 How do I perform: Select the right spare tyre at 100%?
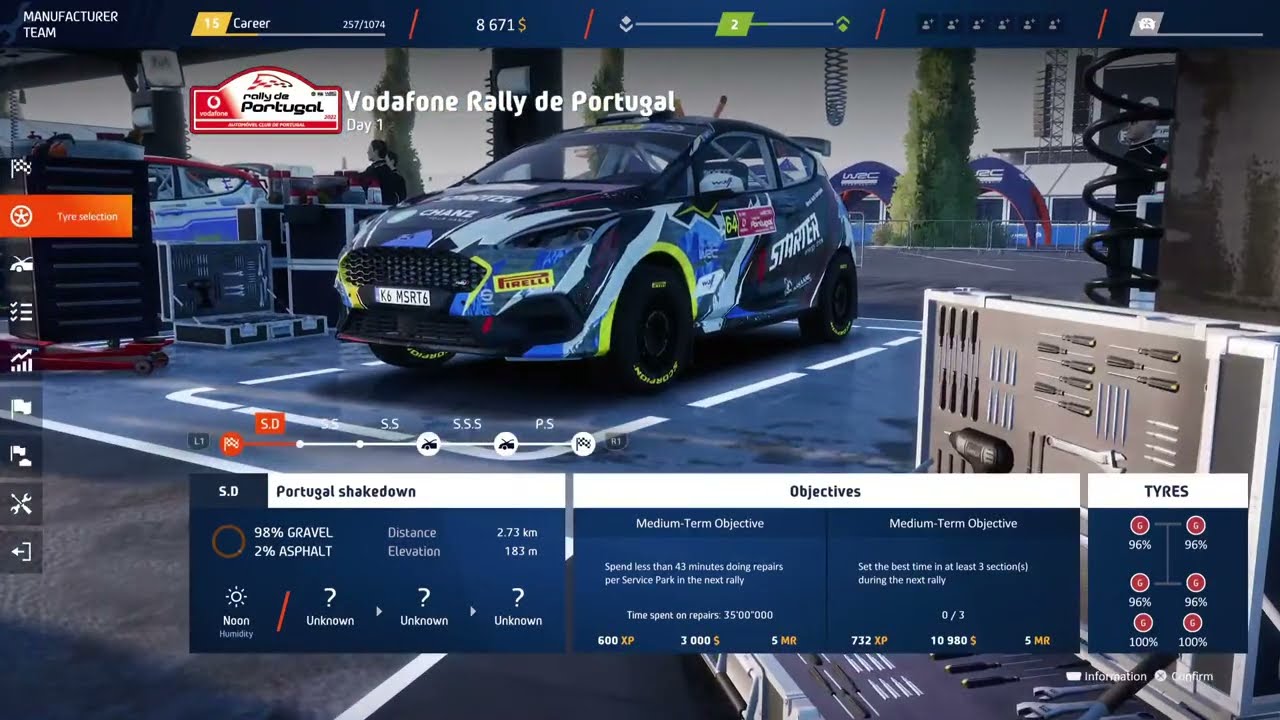click(1192, 623)
